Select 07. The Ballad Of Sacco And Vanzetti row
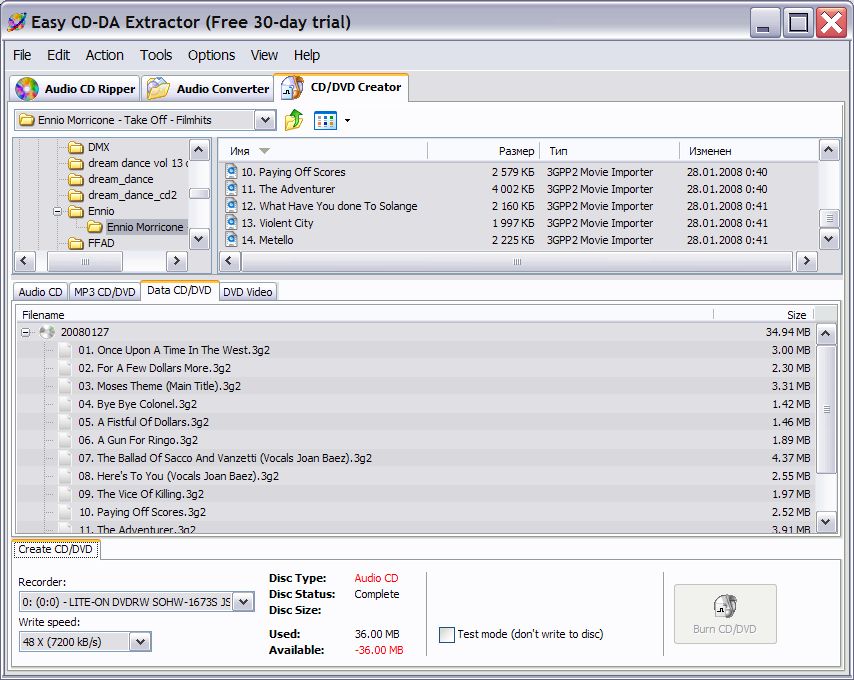Viewport: 854px width, 680px height. coord(415,458)
